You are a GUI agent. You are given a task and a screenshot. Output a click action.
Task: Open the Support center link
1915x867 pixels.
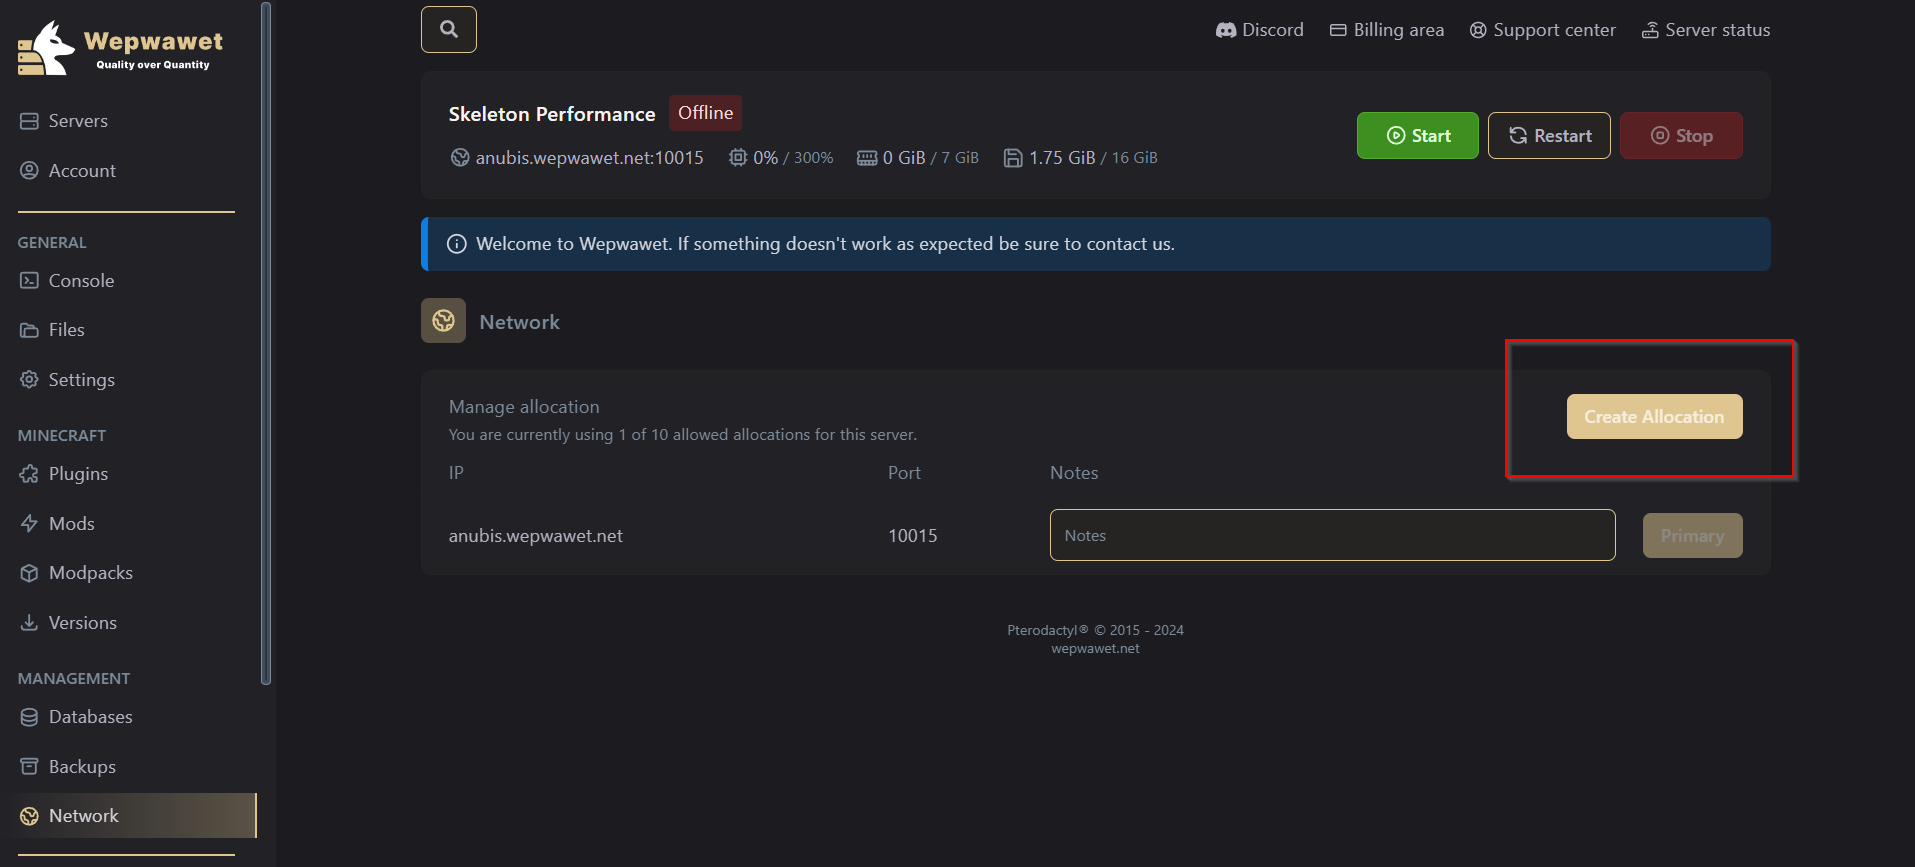1542,30
